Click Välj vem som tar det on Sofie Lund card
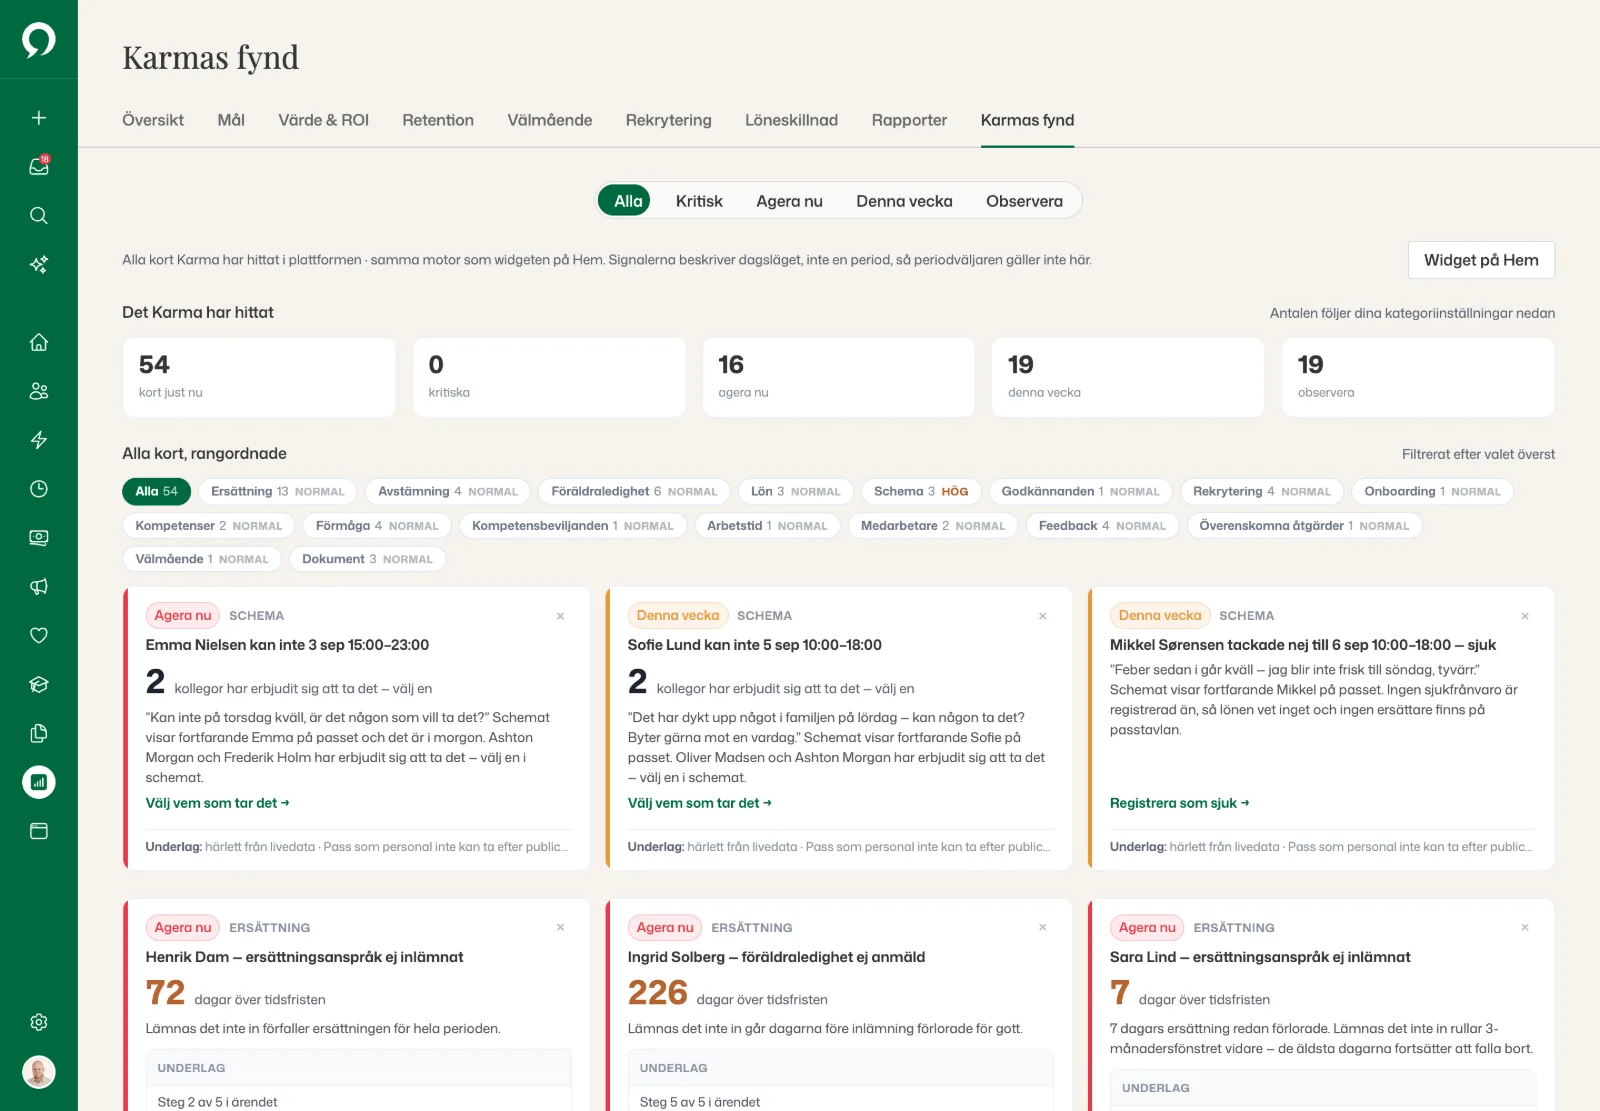This screenshot has width=1600, height=1111. (x=699, y=803)
